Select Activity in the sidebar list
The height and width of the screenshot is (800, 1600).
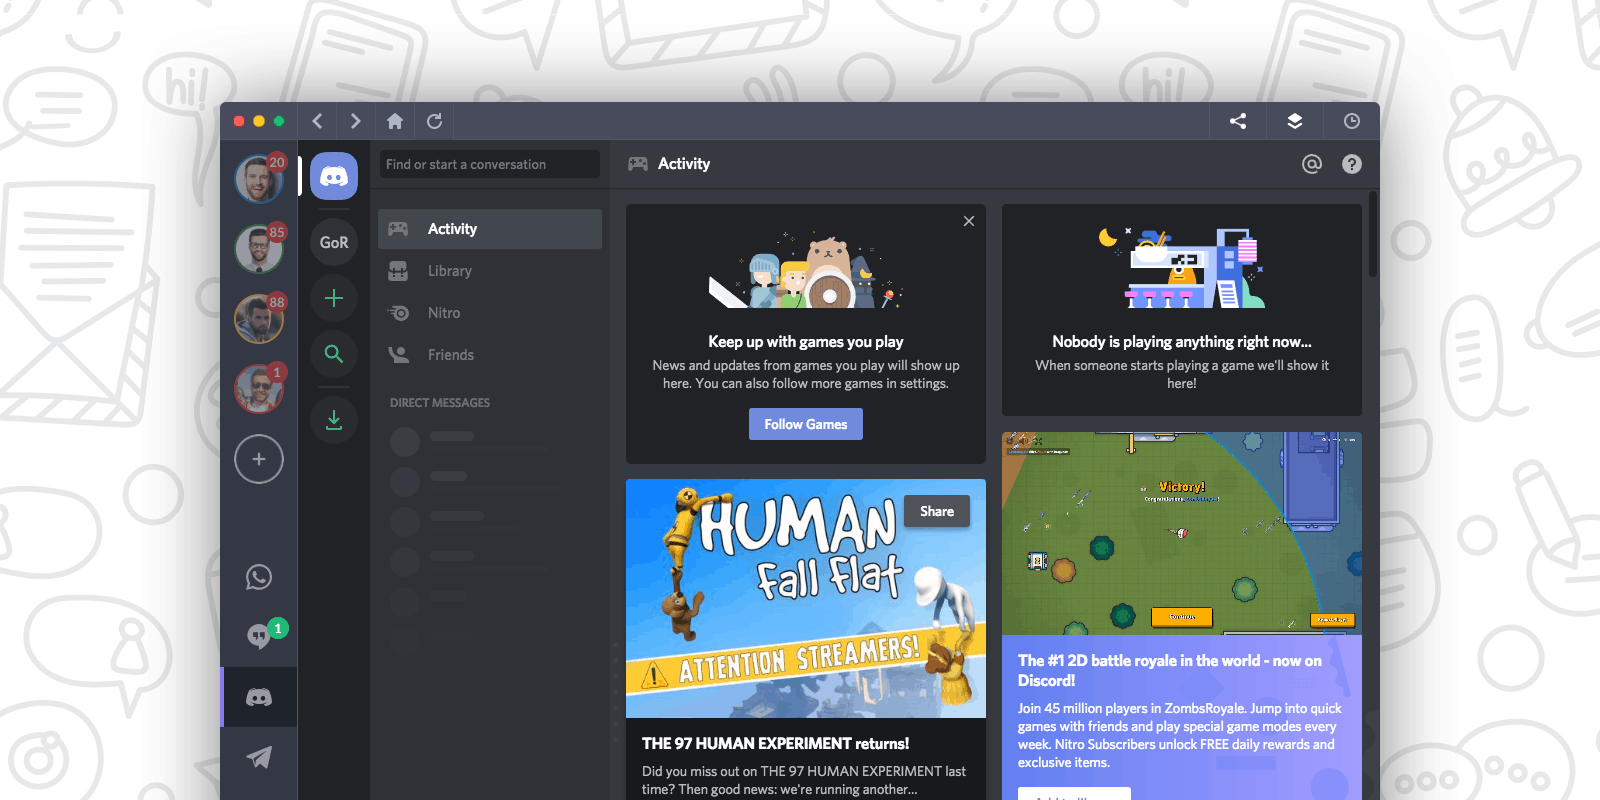(490, 229)
